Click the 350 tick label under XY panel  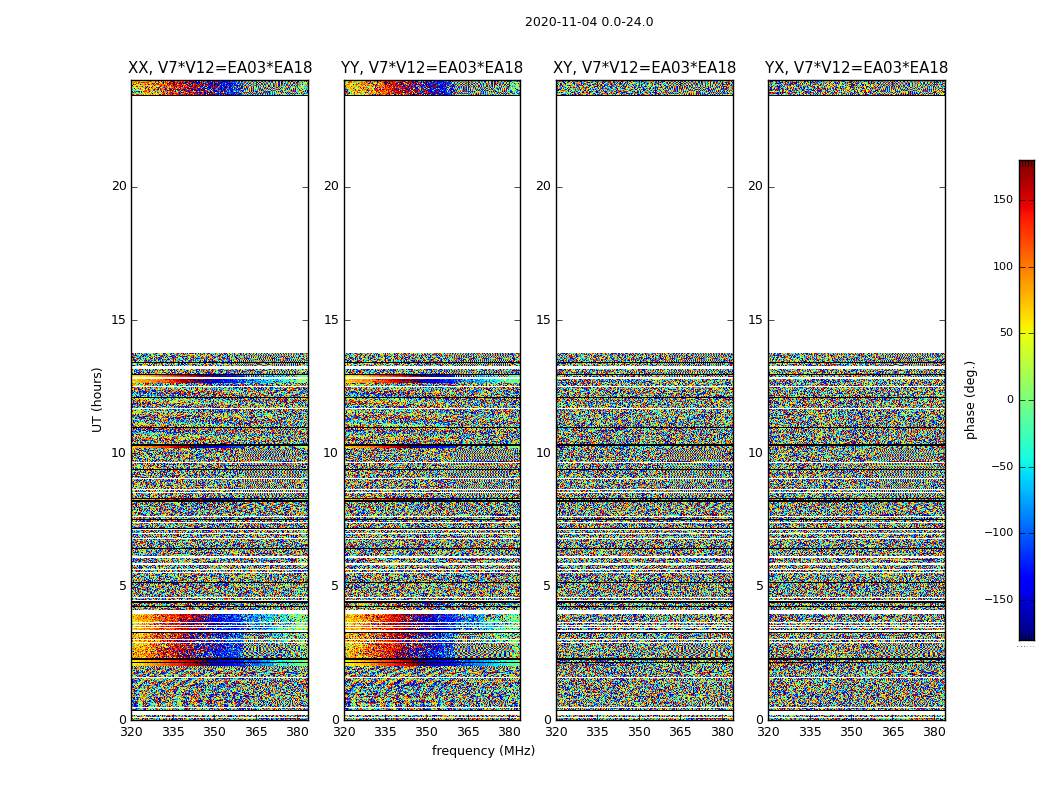coord(639,732)
